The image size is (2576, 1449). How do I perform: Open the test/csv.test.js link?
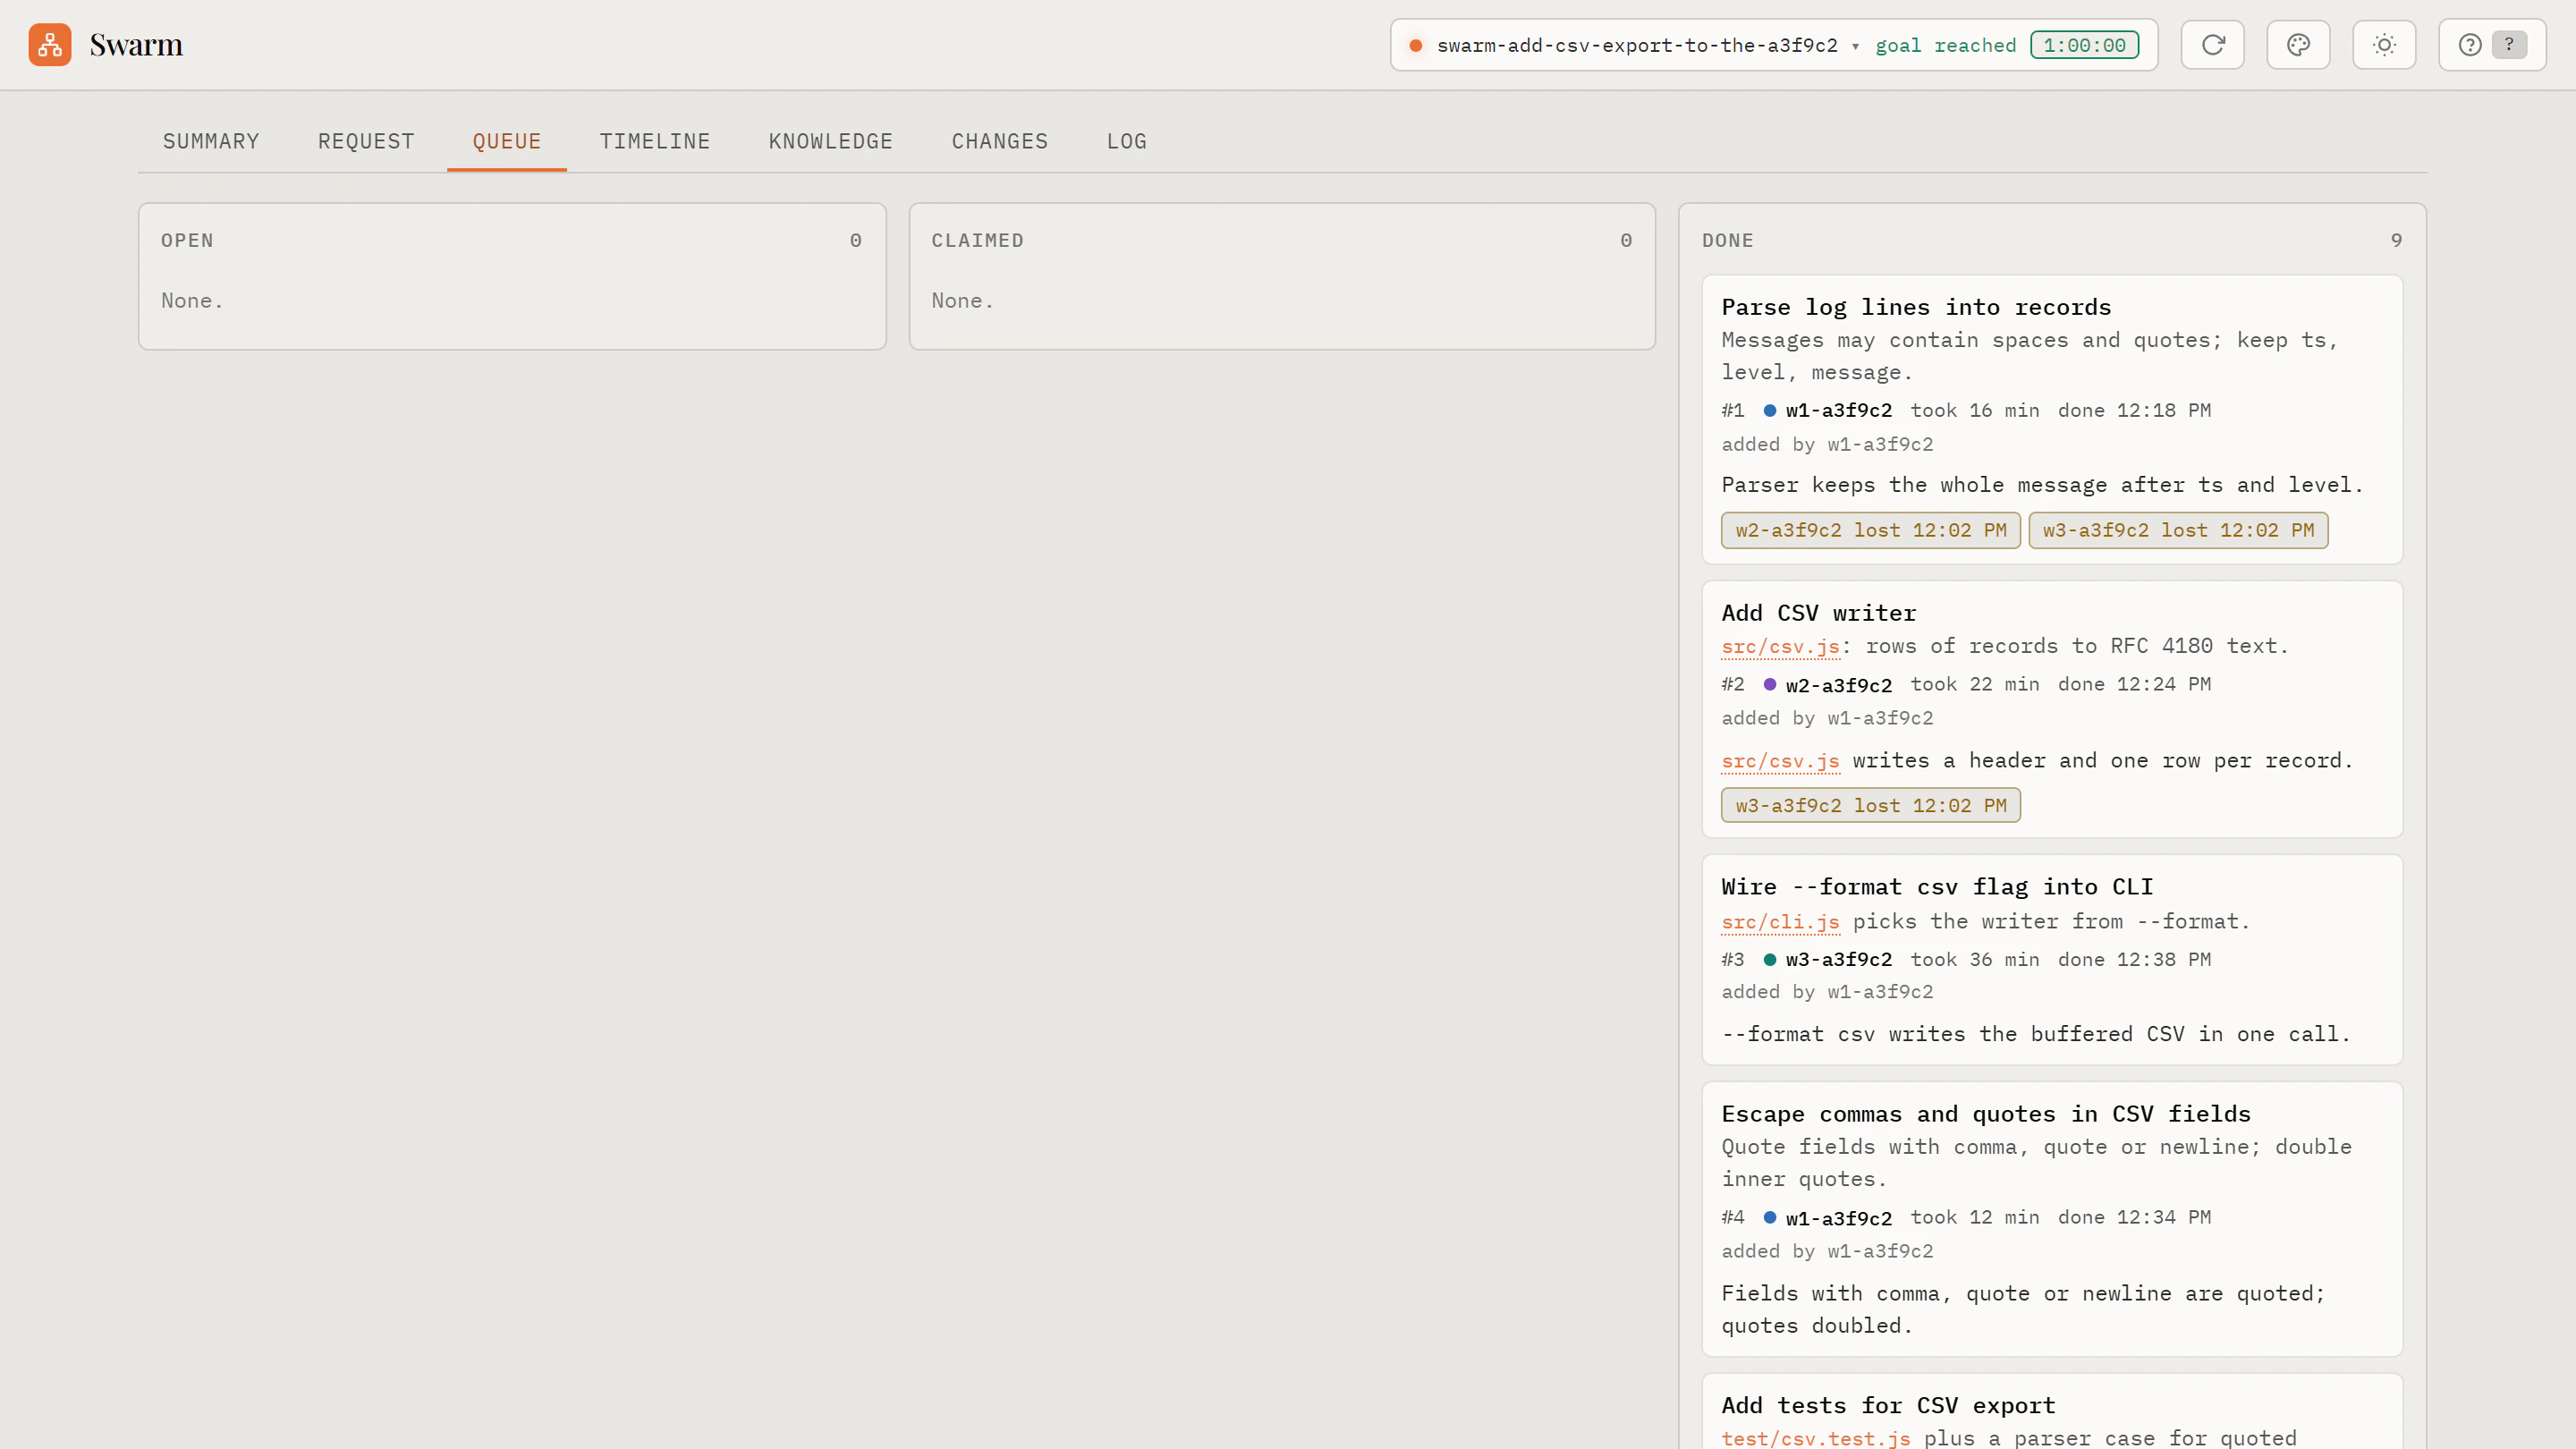[x=1815, y=1438]
